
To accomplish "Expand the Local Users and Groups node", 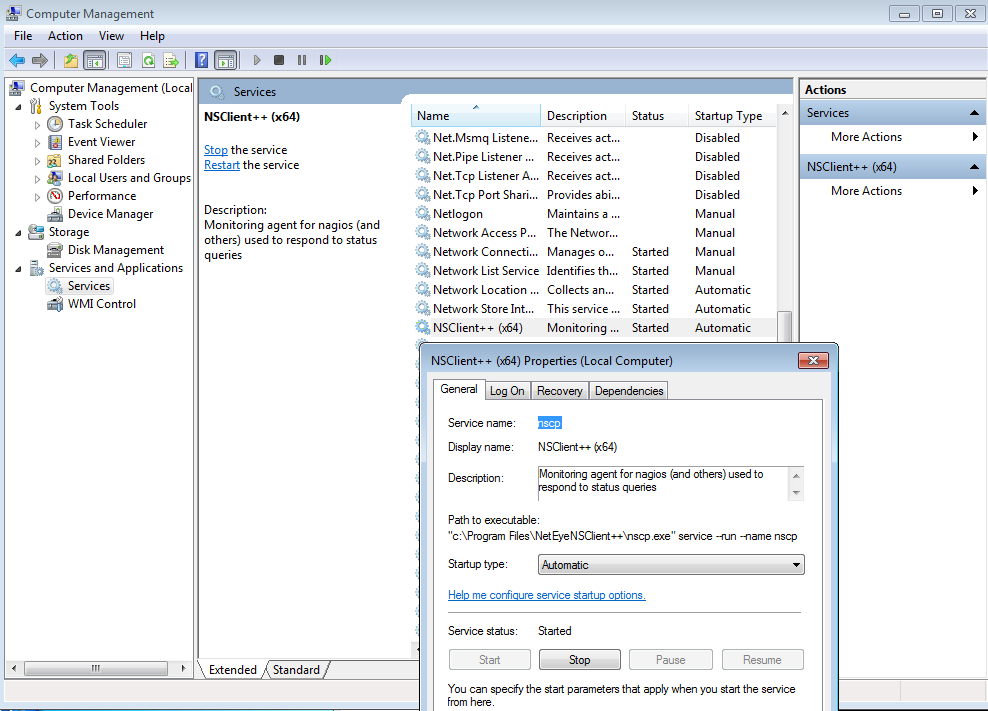I will click(37, 179).
